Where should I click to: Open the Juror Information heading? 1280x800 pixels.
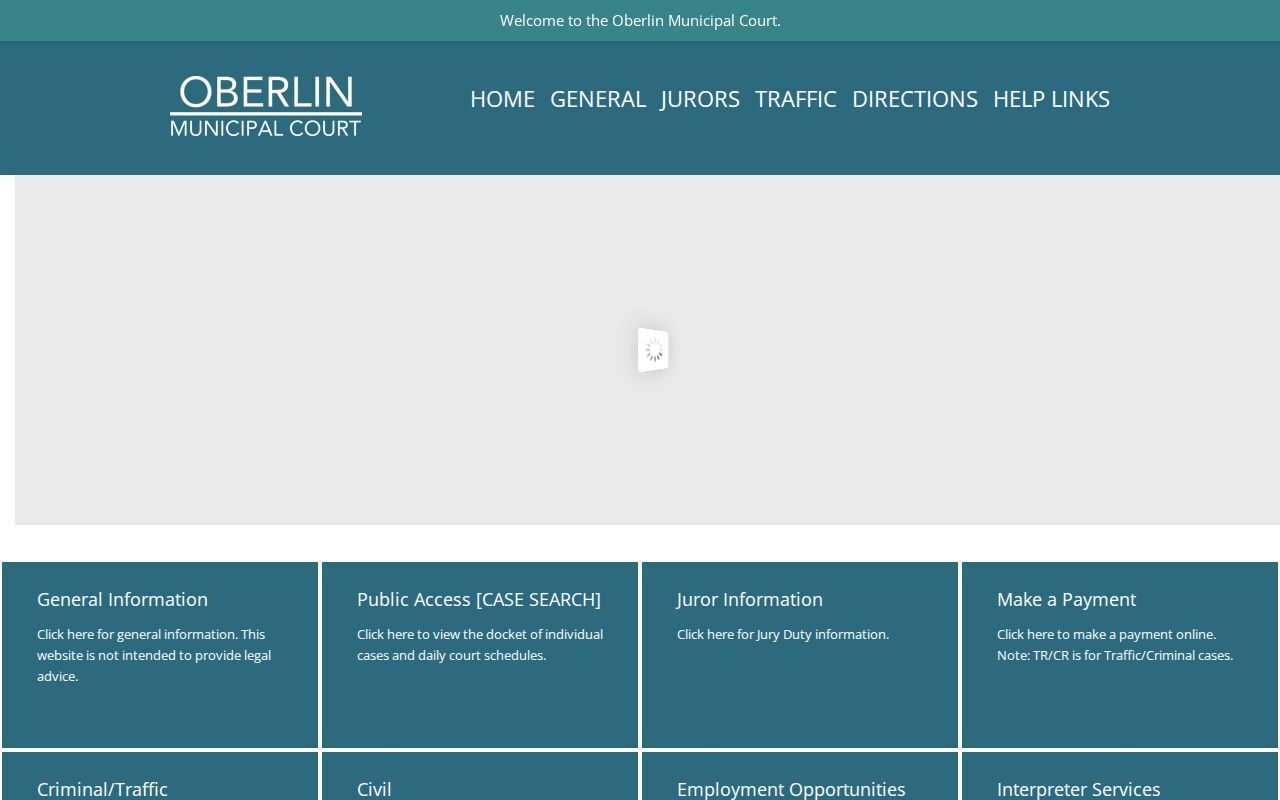[x=750, y=599]
